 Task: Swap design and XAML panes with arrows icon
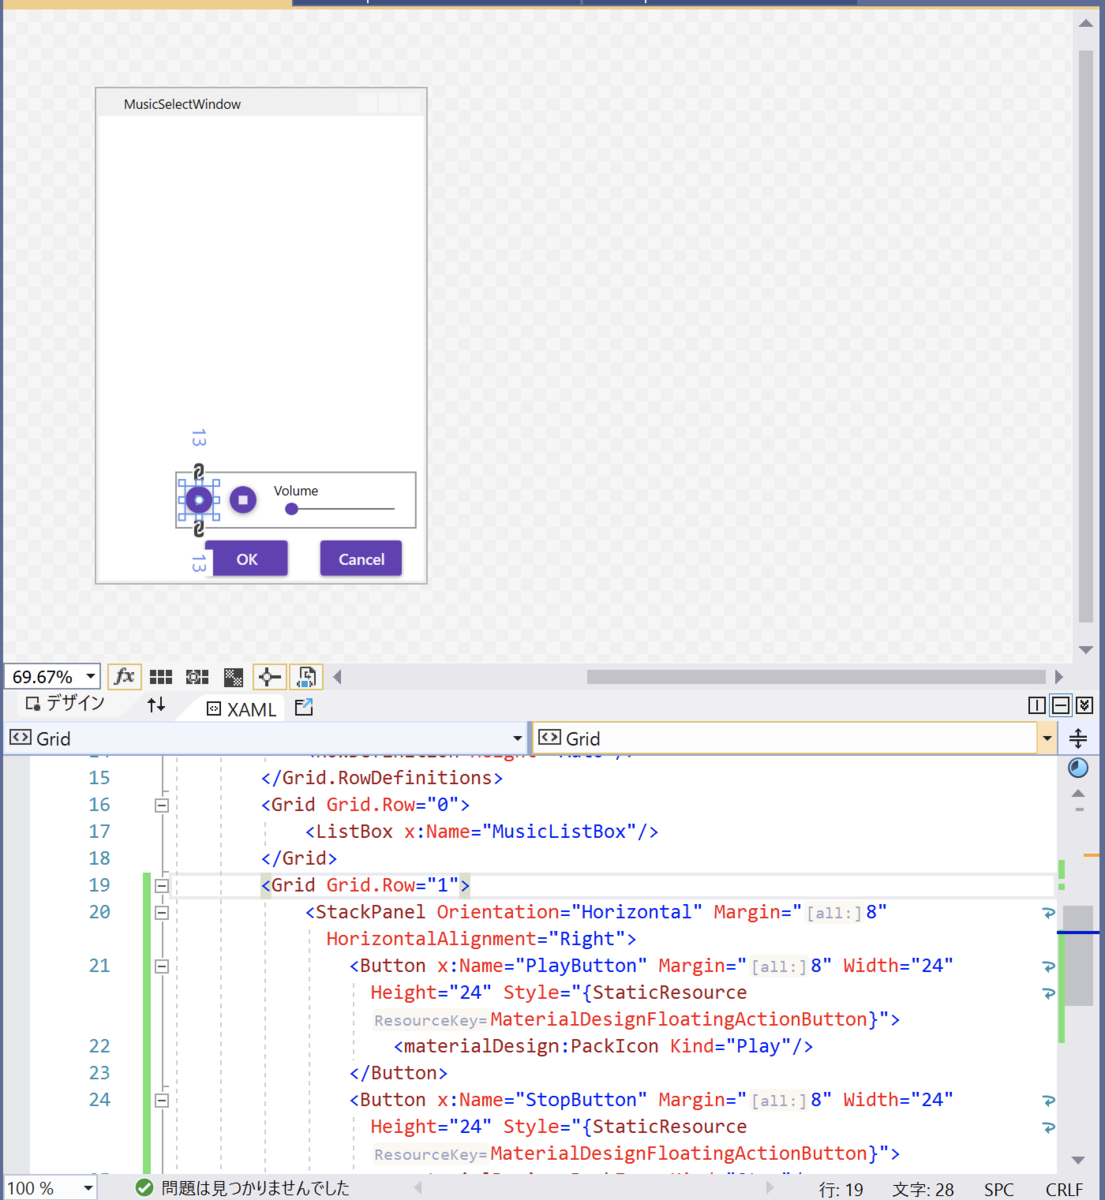click(157, 705)
